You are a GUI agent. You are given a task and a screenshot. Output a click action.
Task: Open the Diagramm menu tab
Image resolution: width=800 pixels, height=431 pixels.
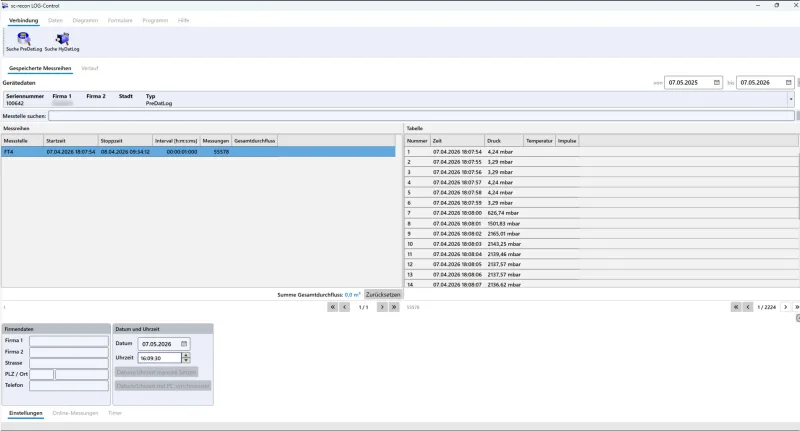(x=85, y=20)
